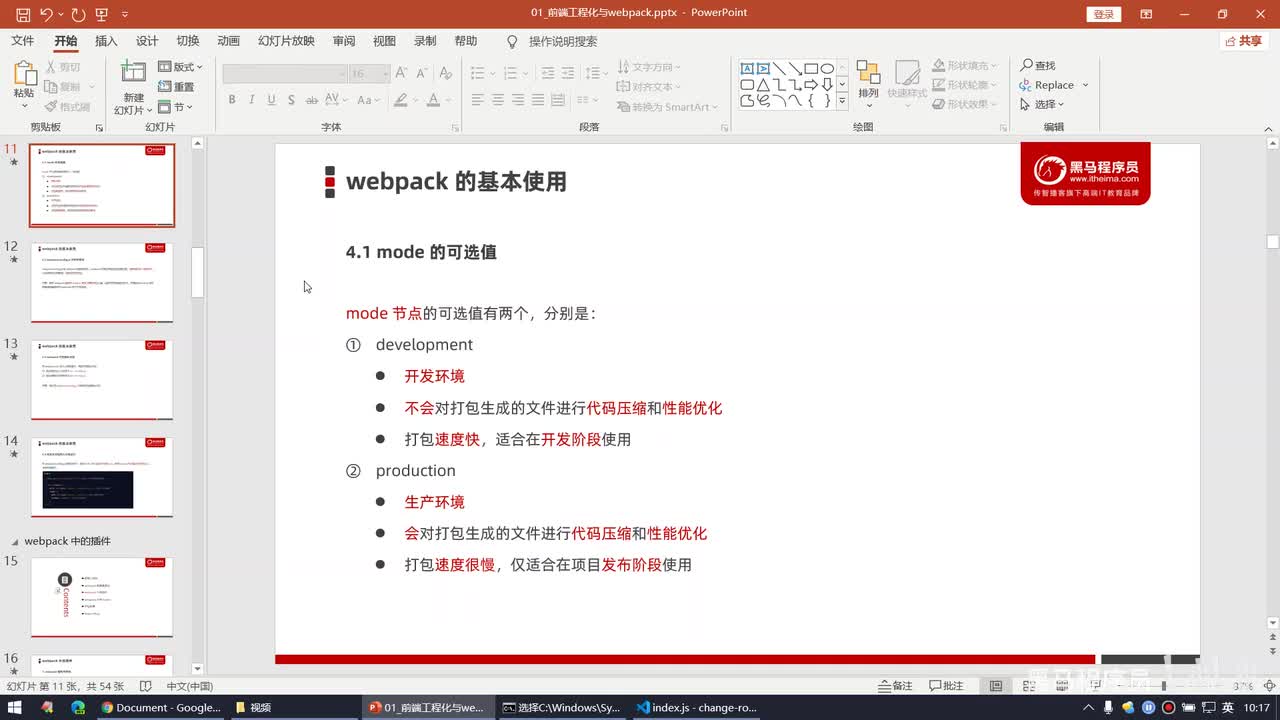
Task: Start slideshow from quick access toolbar
Action: point(101,14)
